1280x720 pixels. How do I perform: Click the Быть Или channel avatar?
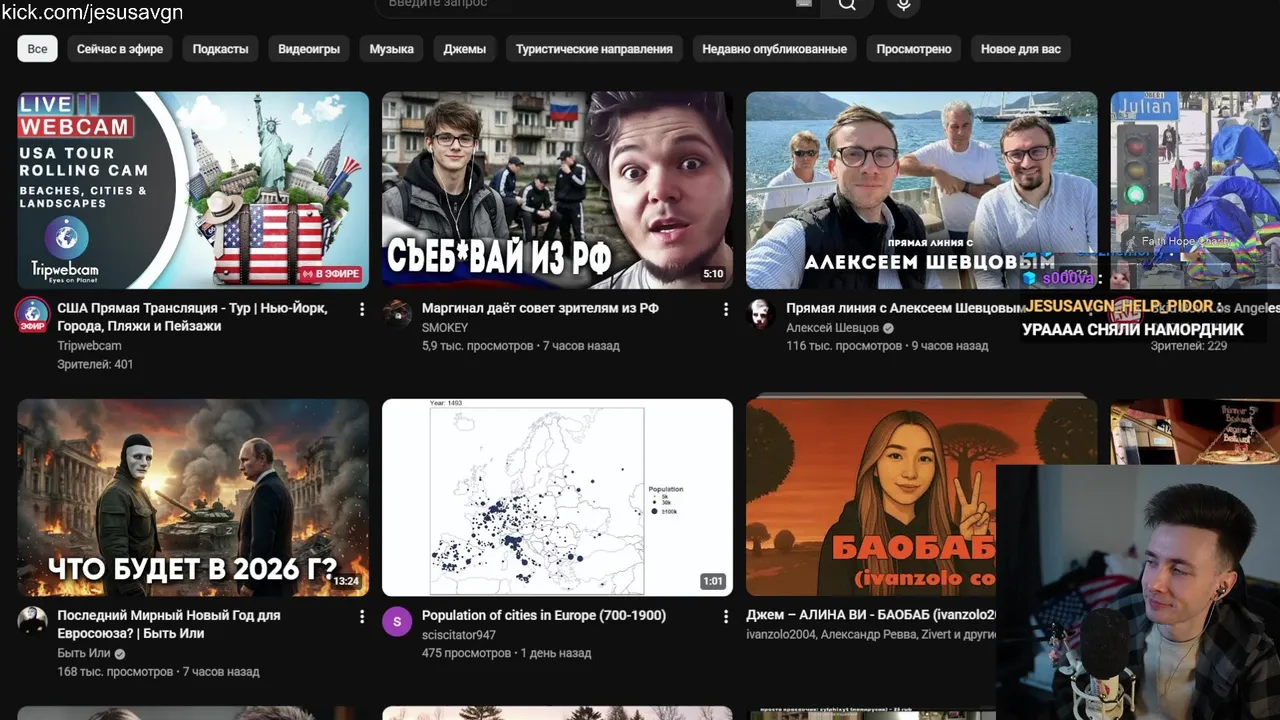pos(33,621)
